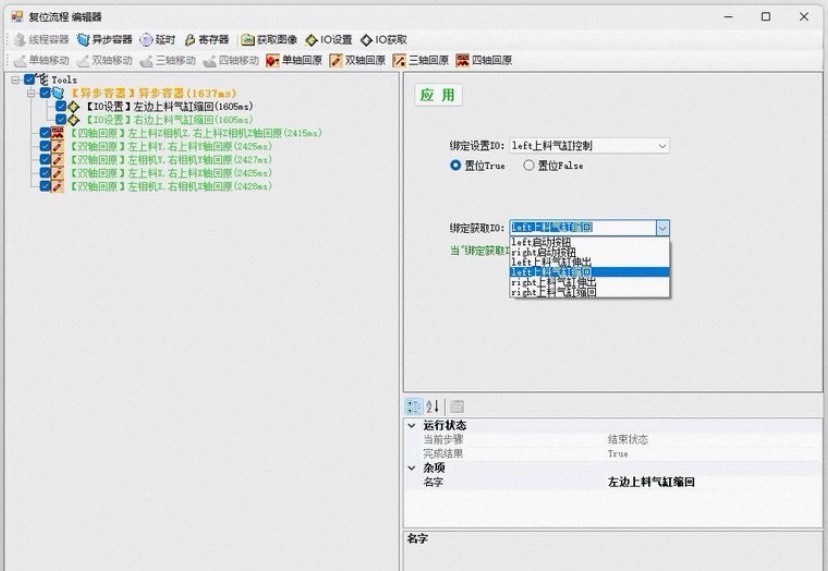This screenshot has height=571, width=828.
Task: Toggle checkbox for 左上料X,右上料X轴回原 step
Action: [45, 173]
